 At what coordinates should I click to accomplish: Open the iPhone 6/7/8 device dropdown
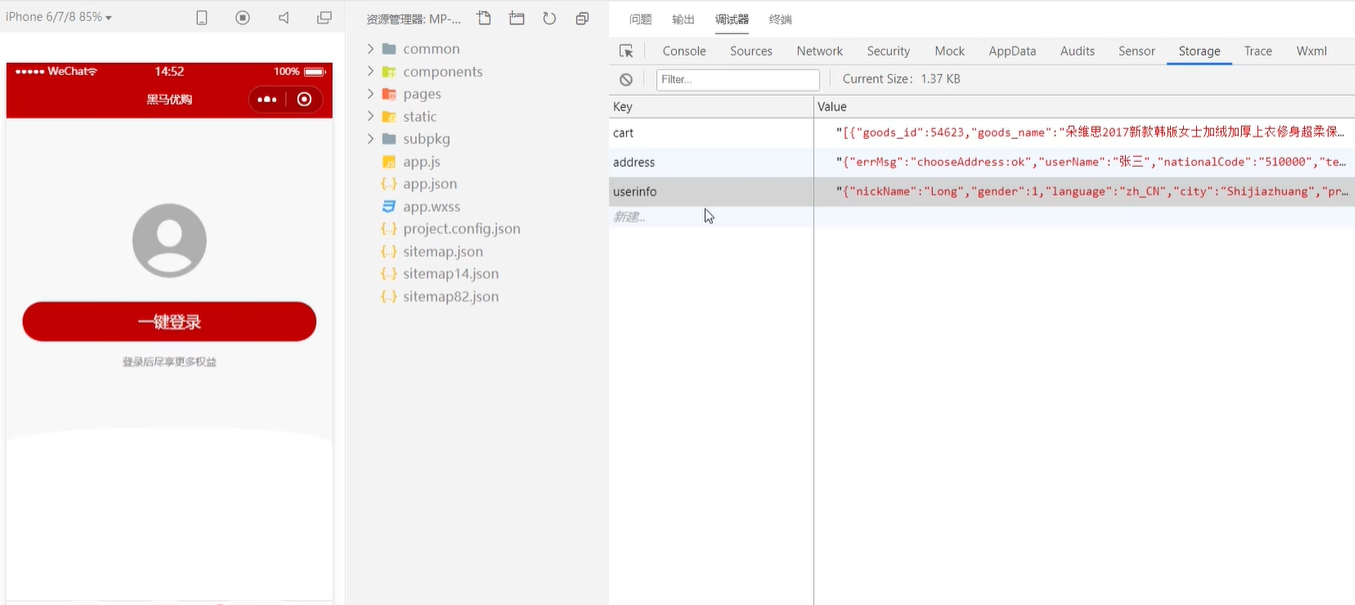(58, 17)
